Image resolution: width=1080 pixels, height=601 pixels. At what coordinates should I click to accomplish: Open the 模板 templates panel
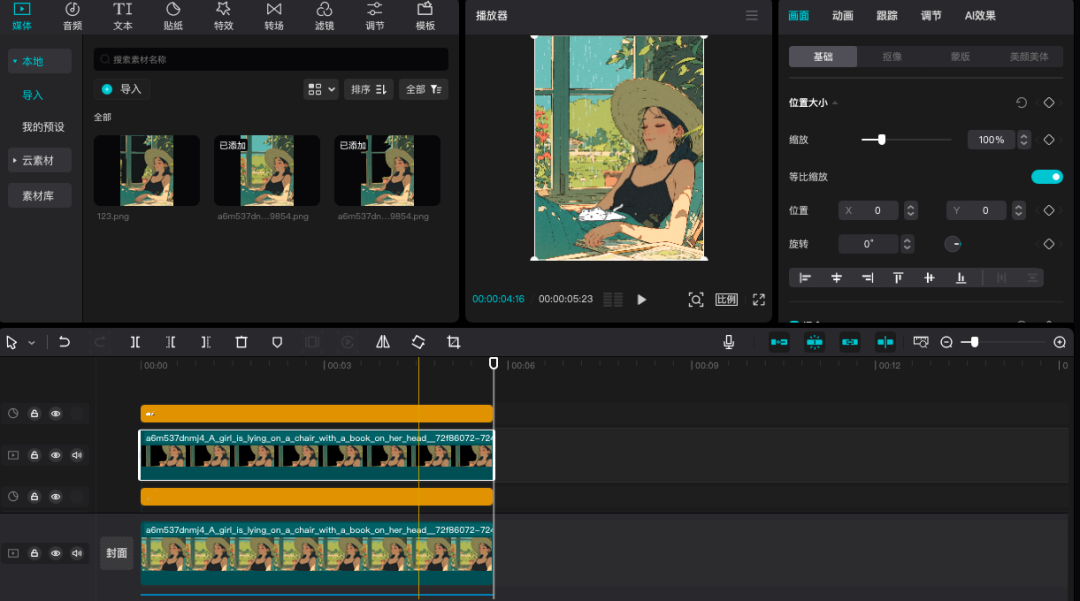tap(425, 16)
